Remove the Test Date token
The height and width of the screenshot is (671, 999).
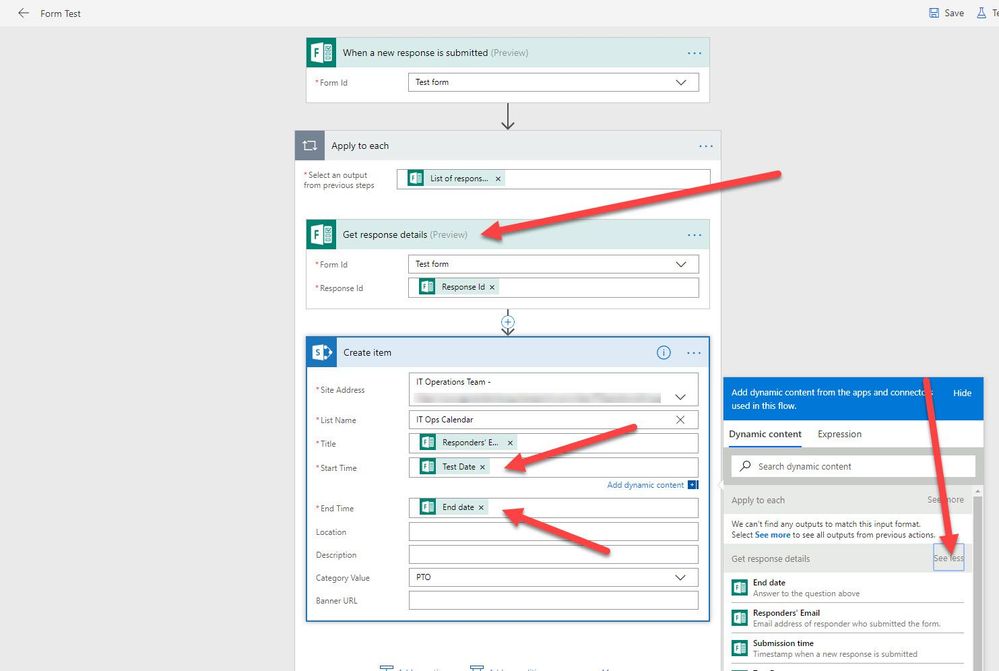tap(482, 467)
